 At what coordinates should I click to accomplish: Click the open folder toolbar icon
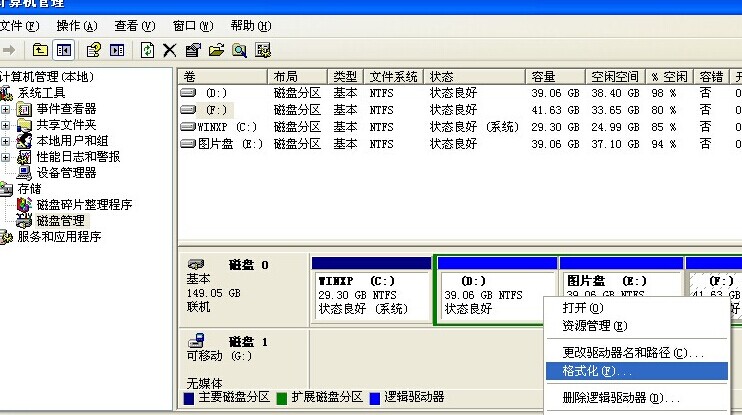tap(216, 50)
